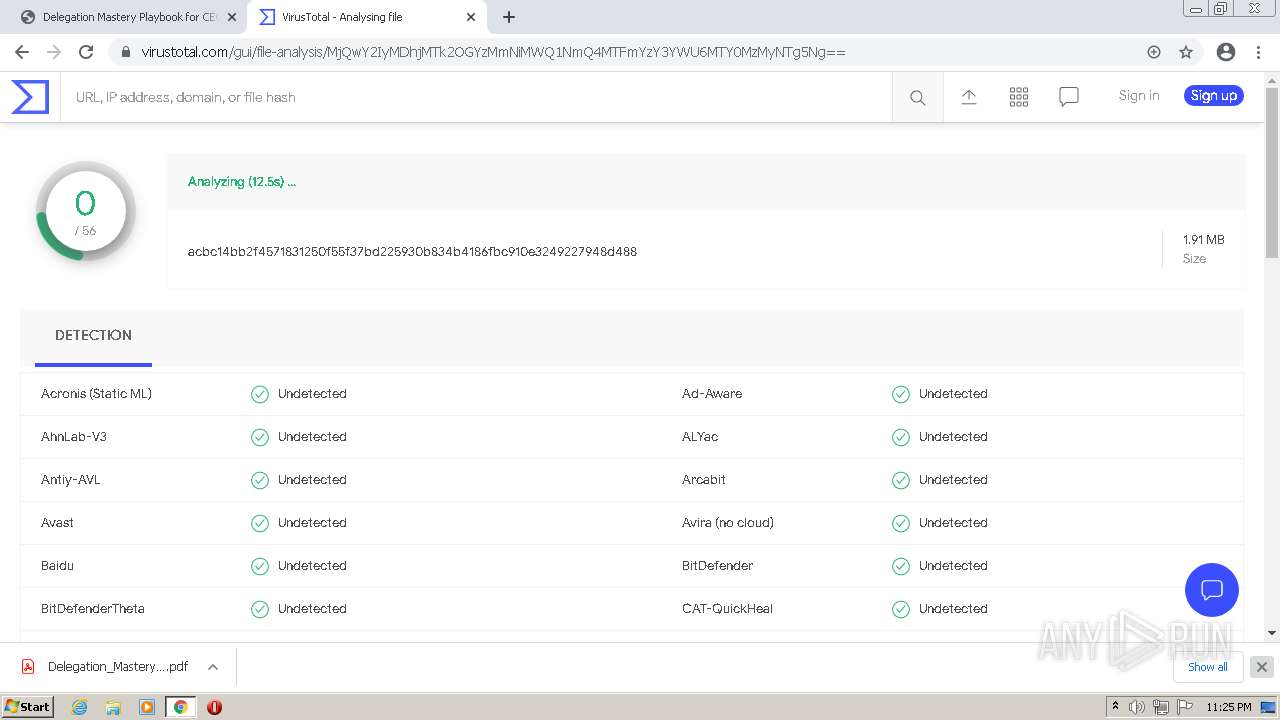1280x720 pixels.
Task: Close the VirusTotal tab
Action: point(471,17)
